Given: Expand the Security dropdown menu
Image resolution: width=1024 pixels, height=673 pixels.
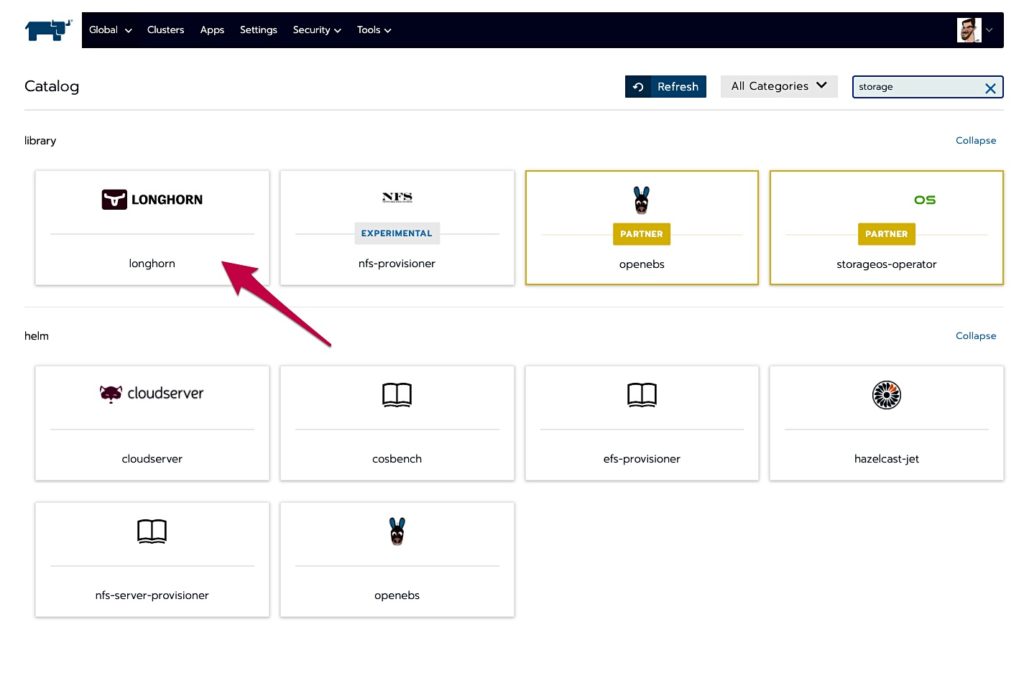Looking at the screenshot, I should [317, 30].
